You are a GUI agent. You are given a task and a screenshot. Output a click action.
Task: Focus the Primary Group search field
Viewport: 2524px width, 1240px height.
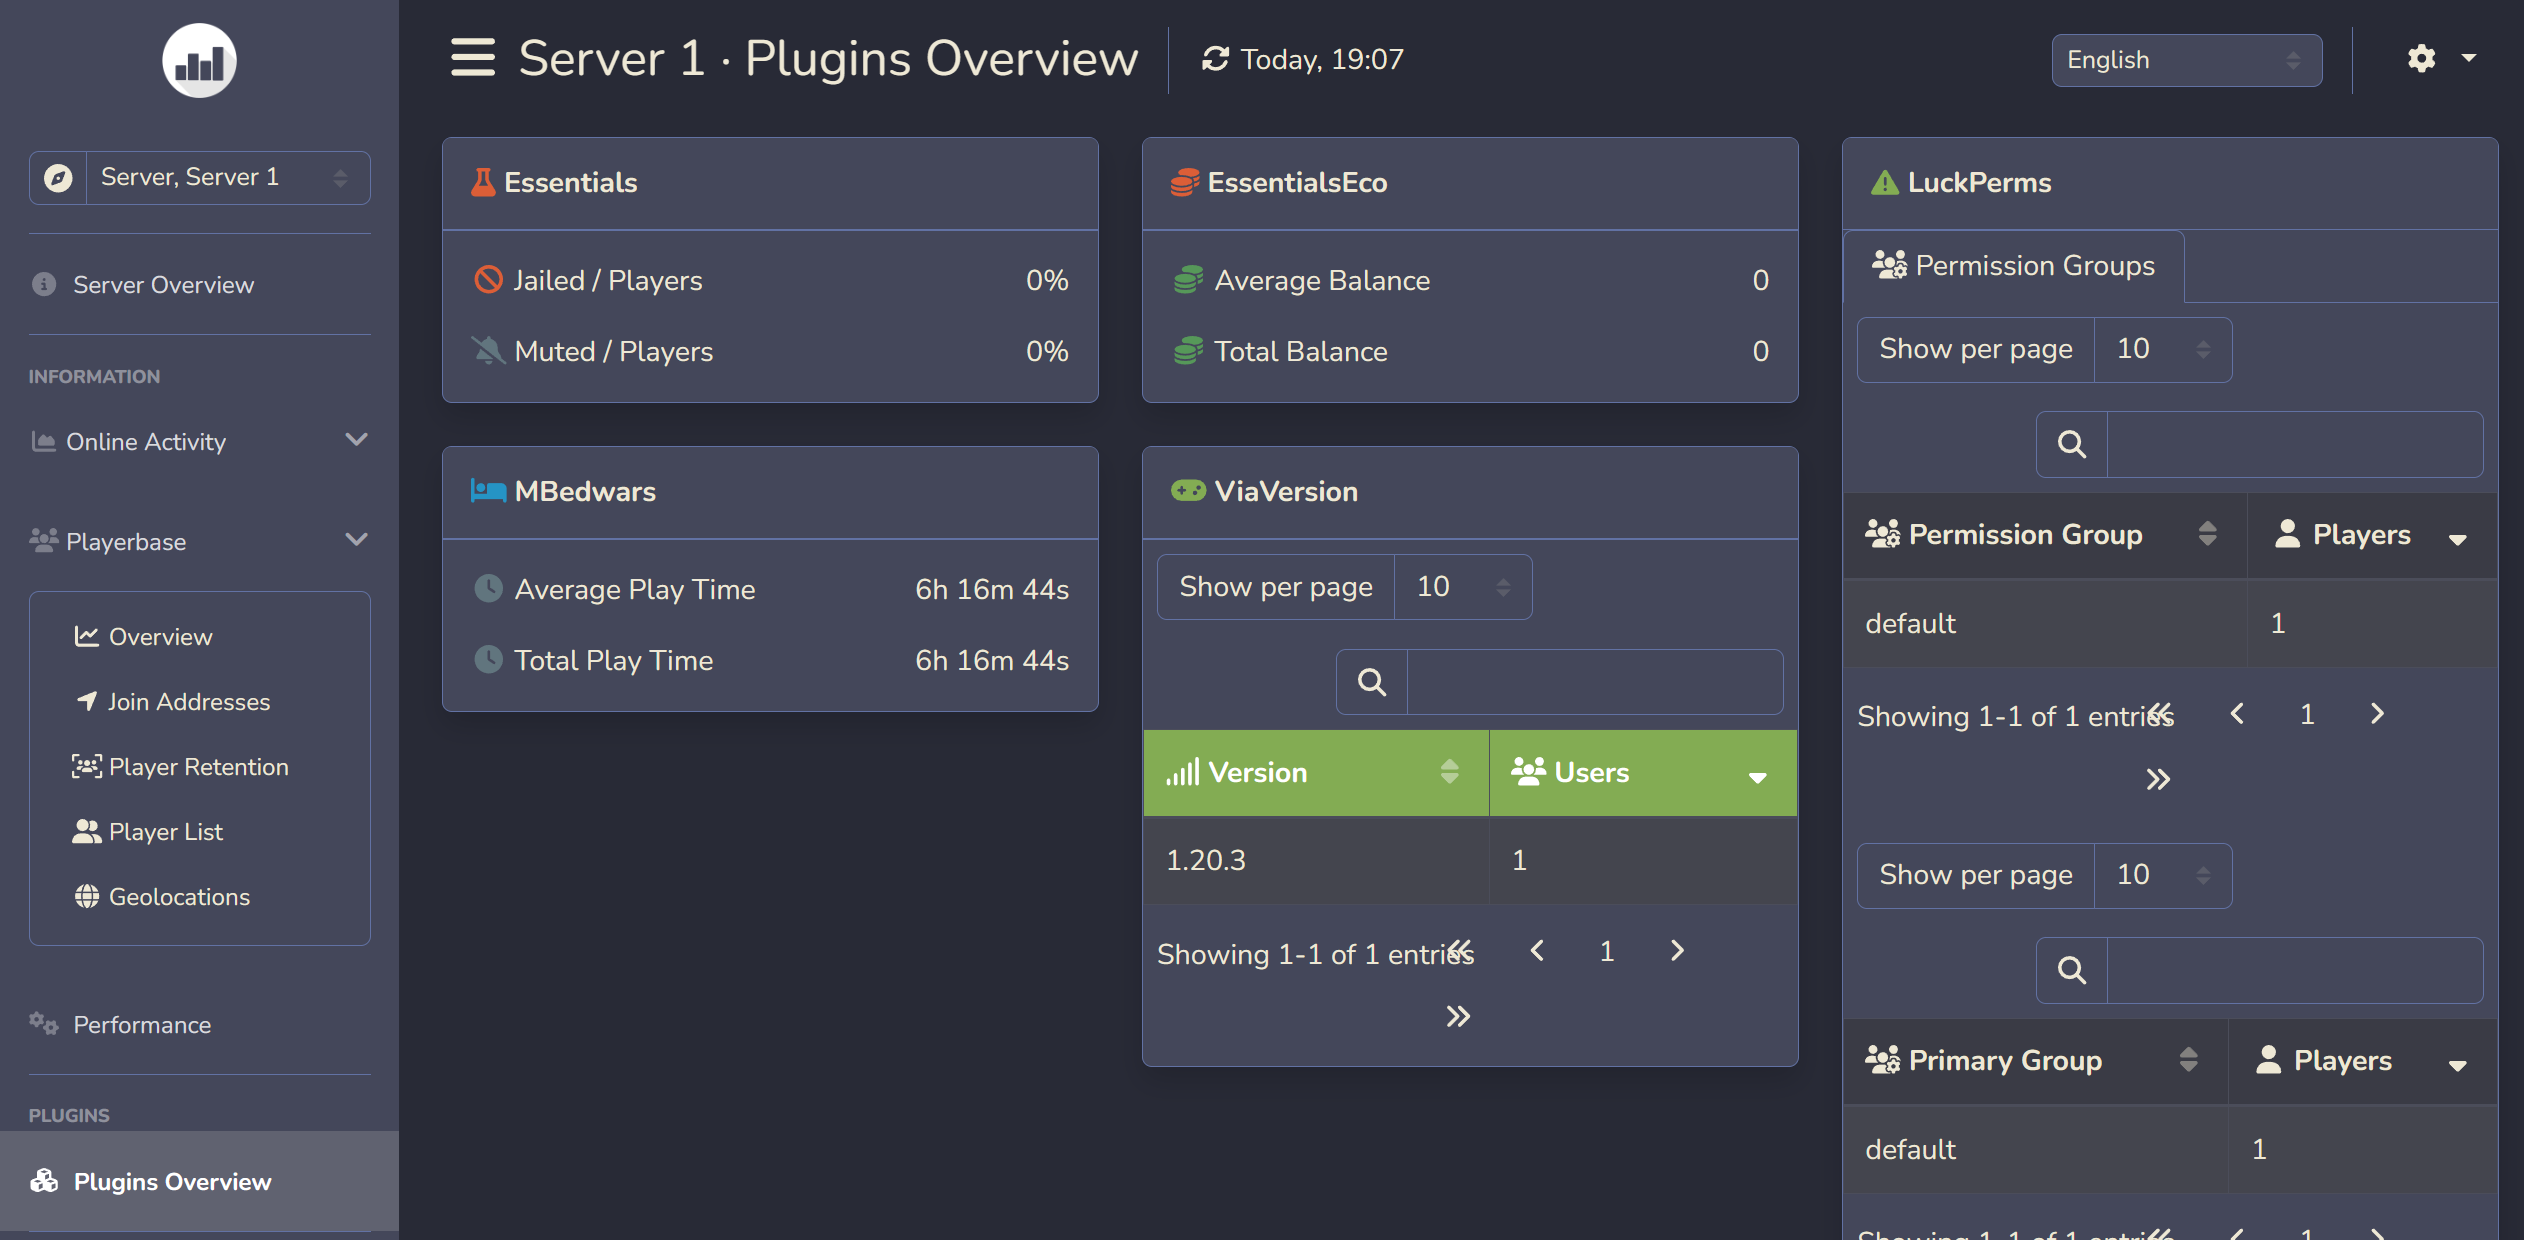[2295, 970]
